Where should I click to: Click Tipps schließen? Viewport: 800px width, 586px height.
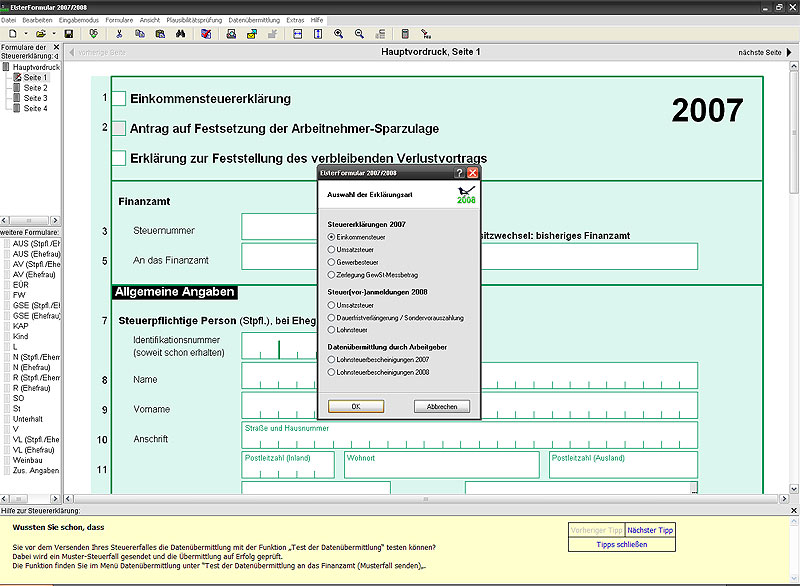[621, 544]
